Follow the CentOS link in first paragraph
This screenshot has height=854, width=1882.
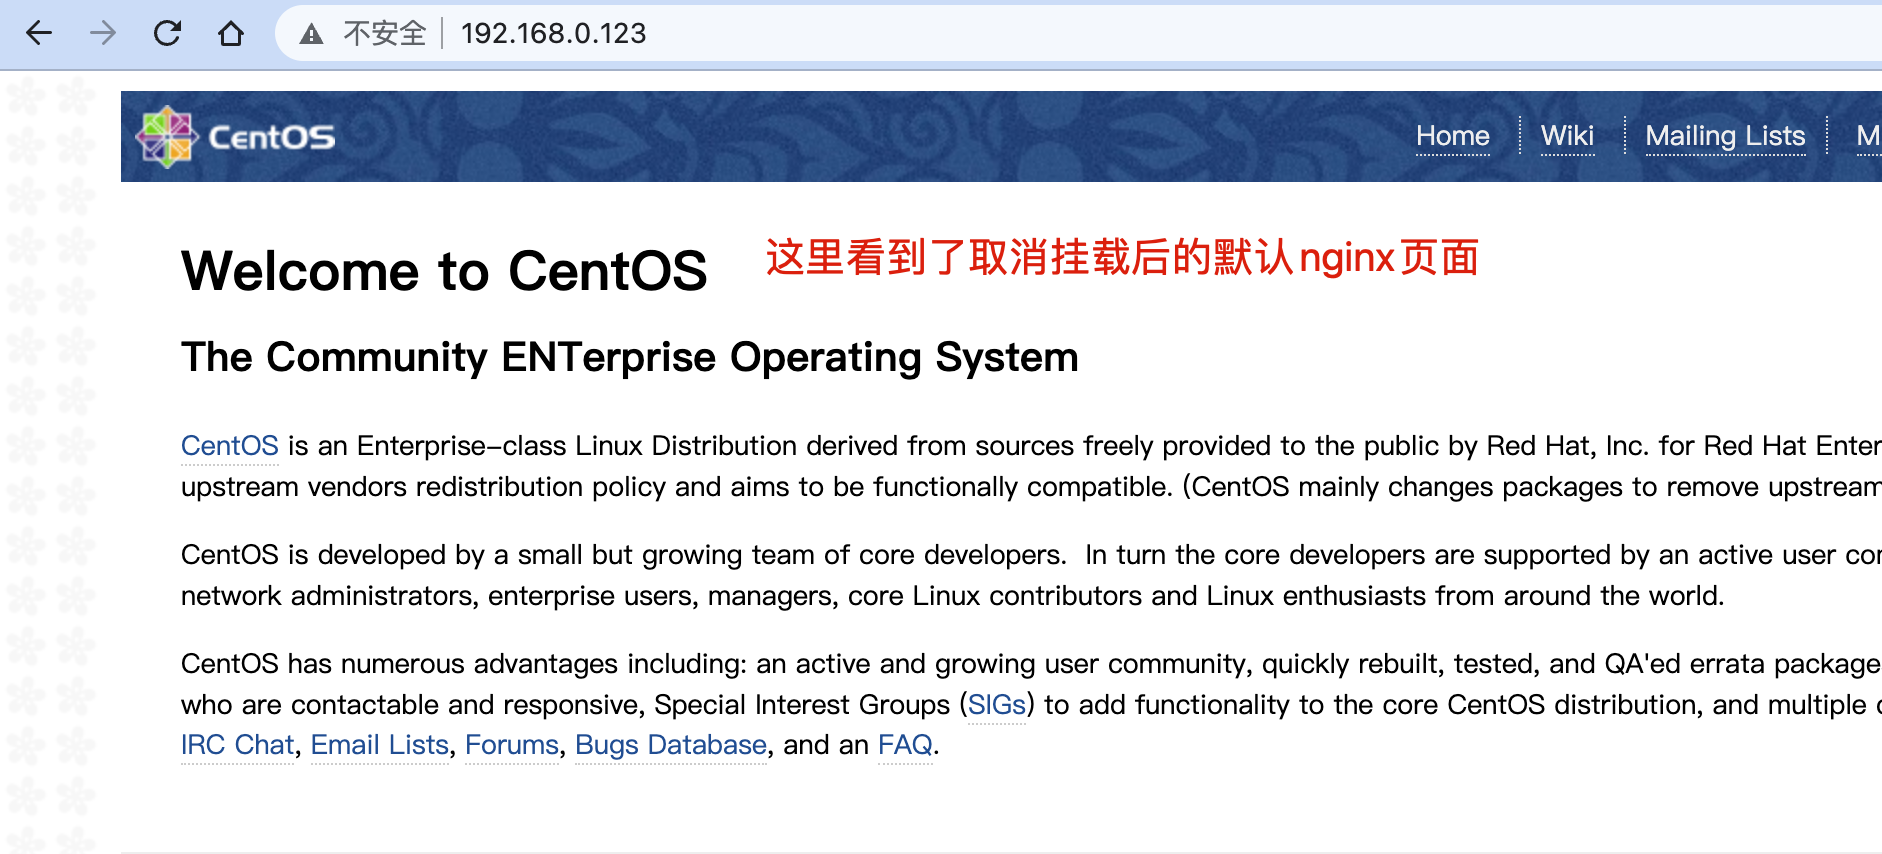229,446
